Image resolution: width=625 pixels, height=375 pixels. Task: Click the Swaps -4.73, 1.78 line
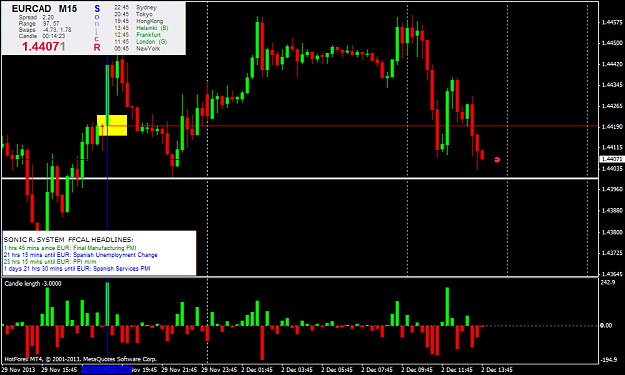click(x=45, y=30)
